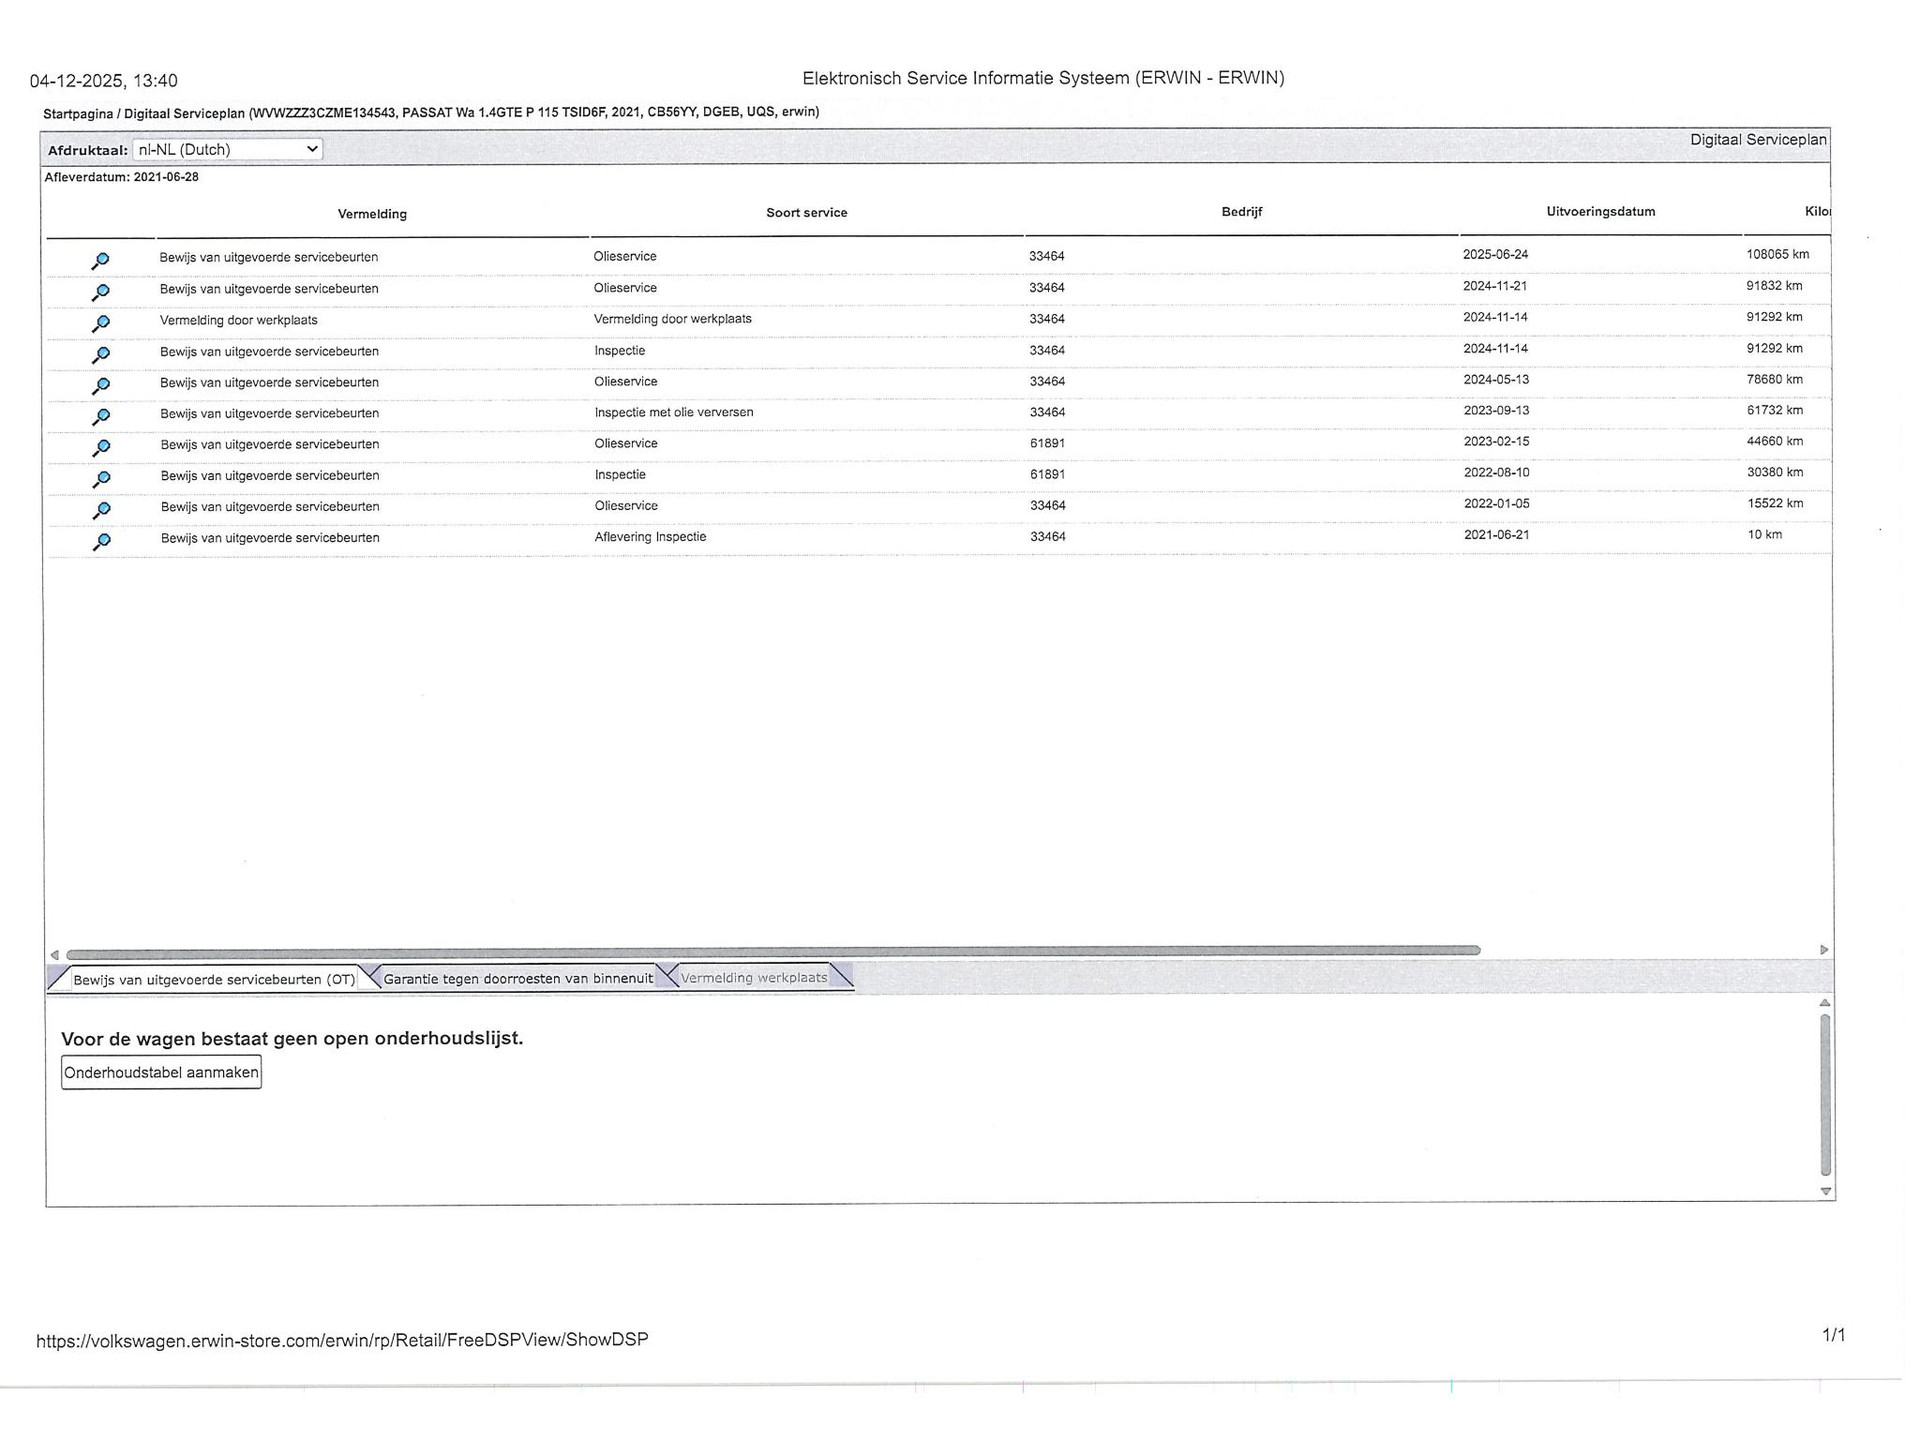Screen dimensions: 1920x1440
Task: Click the horizontal scrollbar right arrow
Action: point(1824,950)
